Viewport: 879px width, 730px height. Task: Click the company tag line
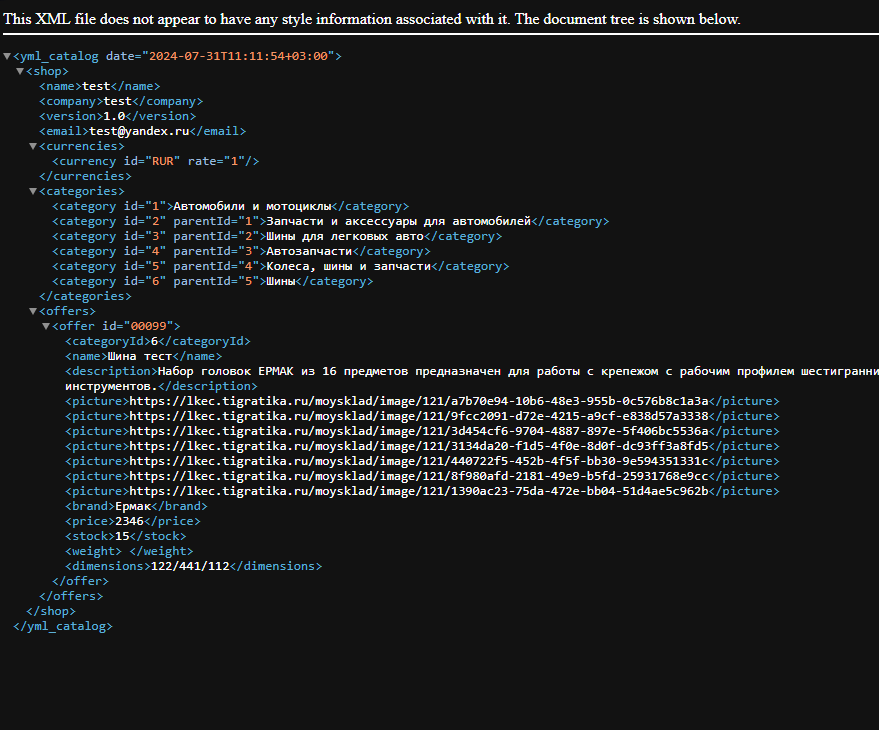pyautogui.click(x=121, y=101)
